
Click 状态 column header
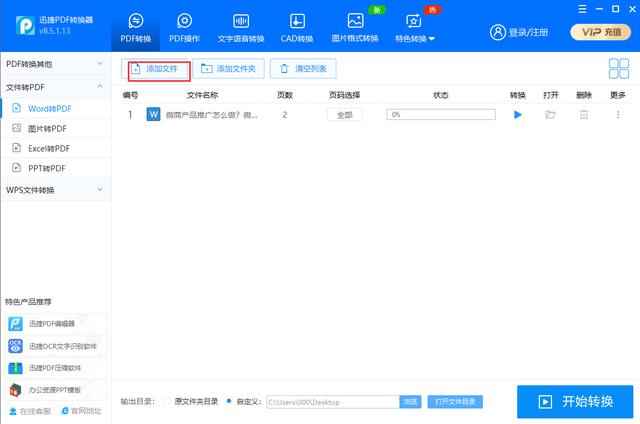441,95
